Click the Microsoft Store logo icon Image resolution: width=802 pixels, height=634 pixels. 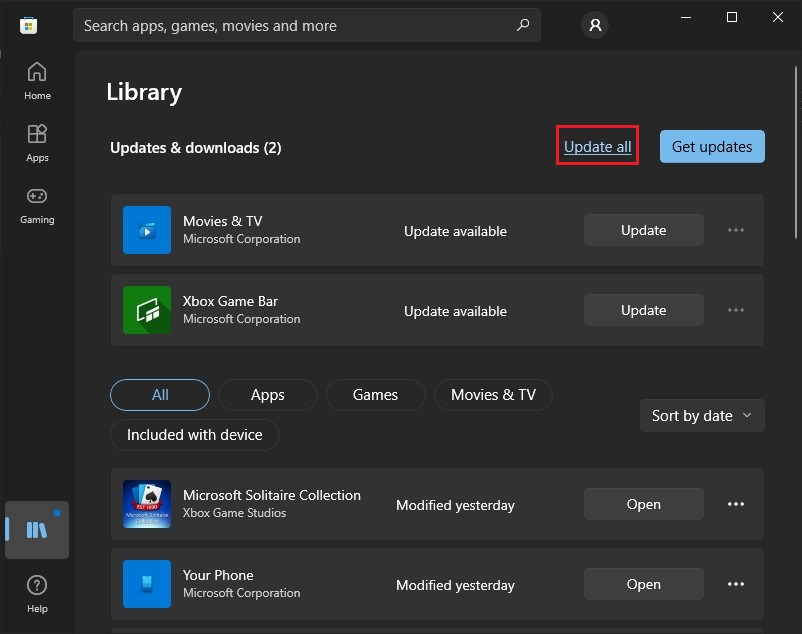point(29,25)
